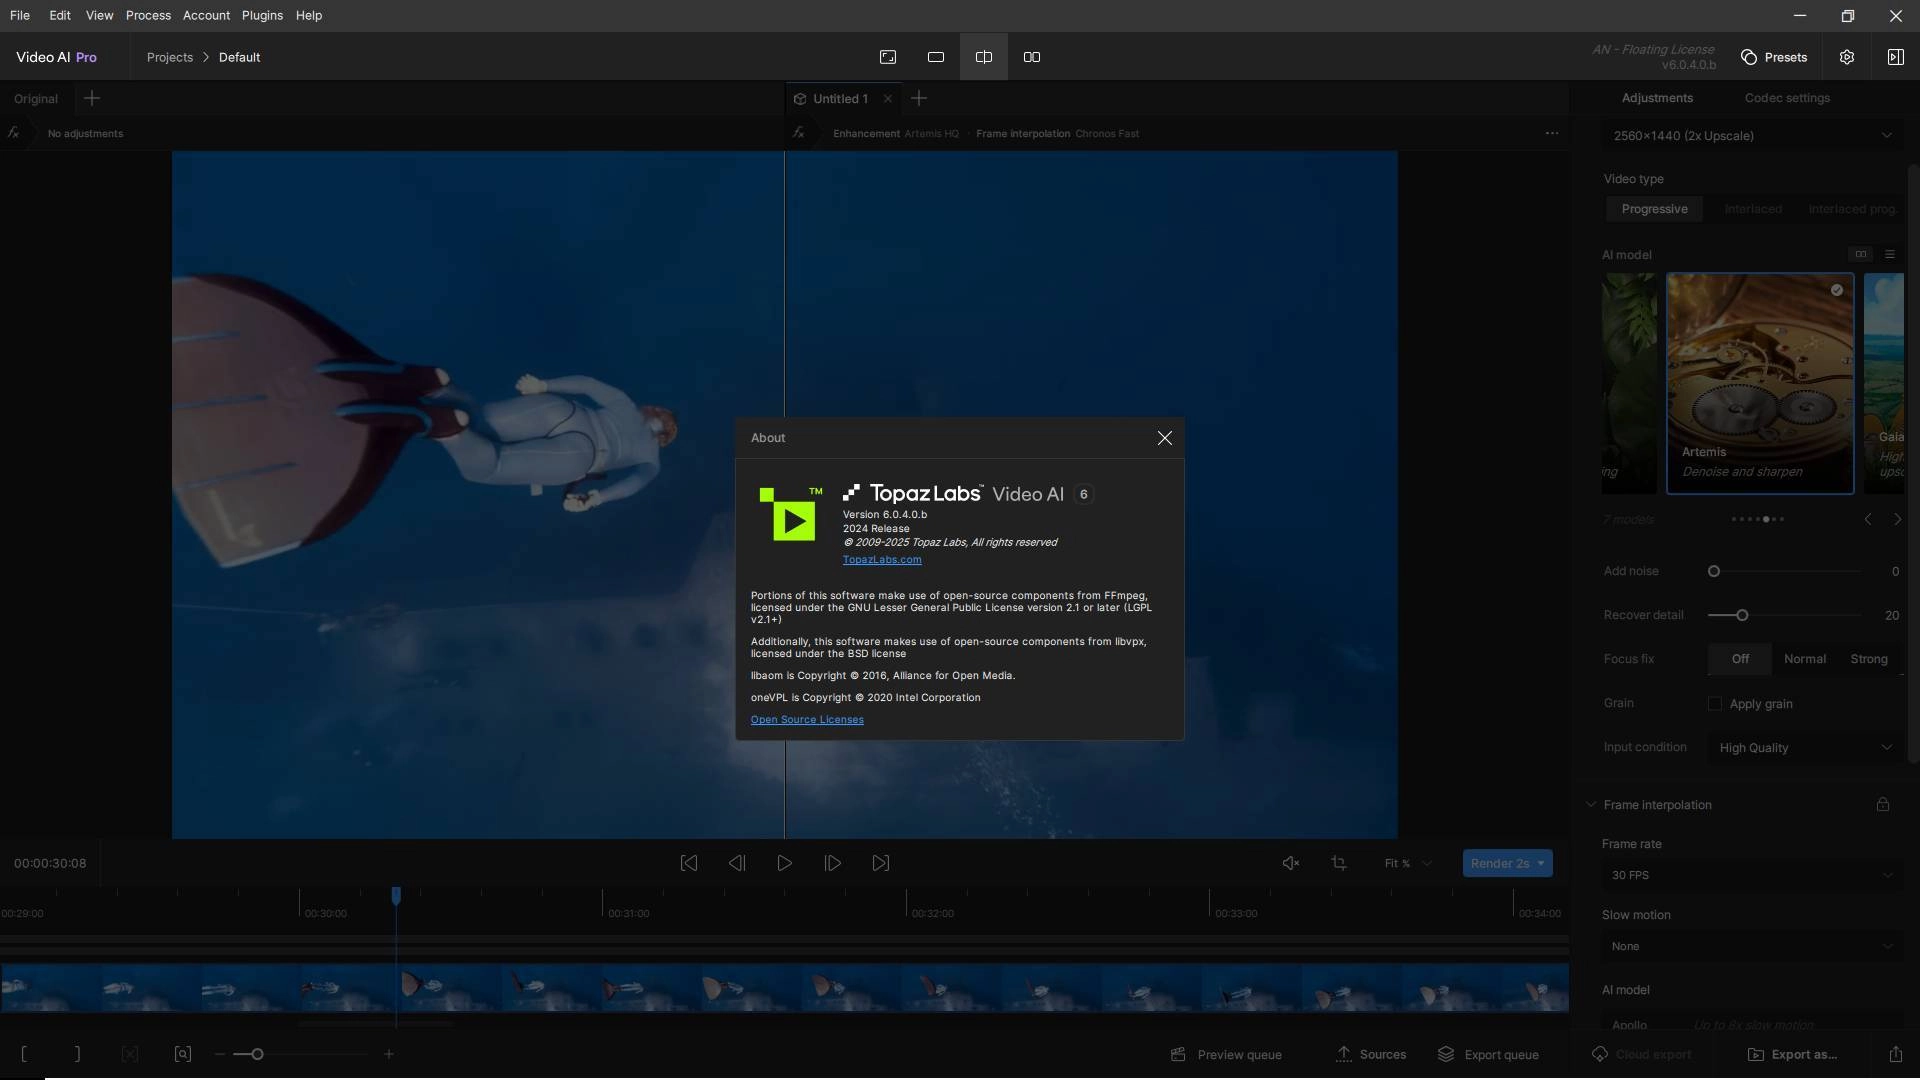This screenshot has height=1080, width=1920.
Task: Set Focus fix to Off
Action: [1740, 659]
